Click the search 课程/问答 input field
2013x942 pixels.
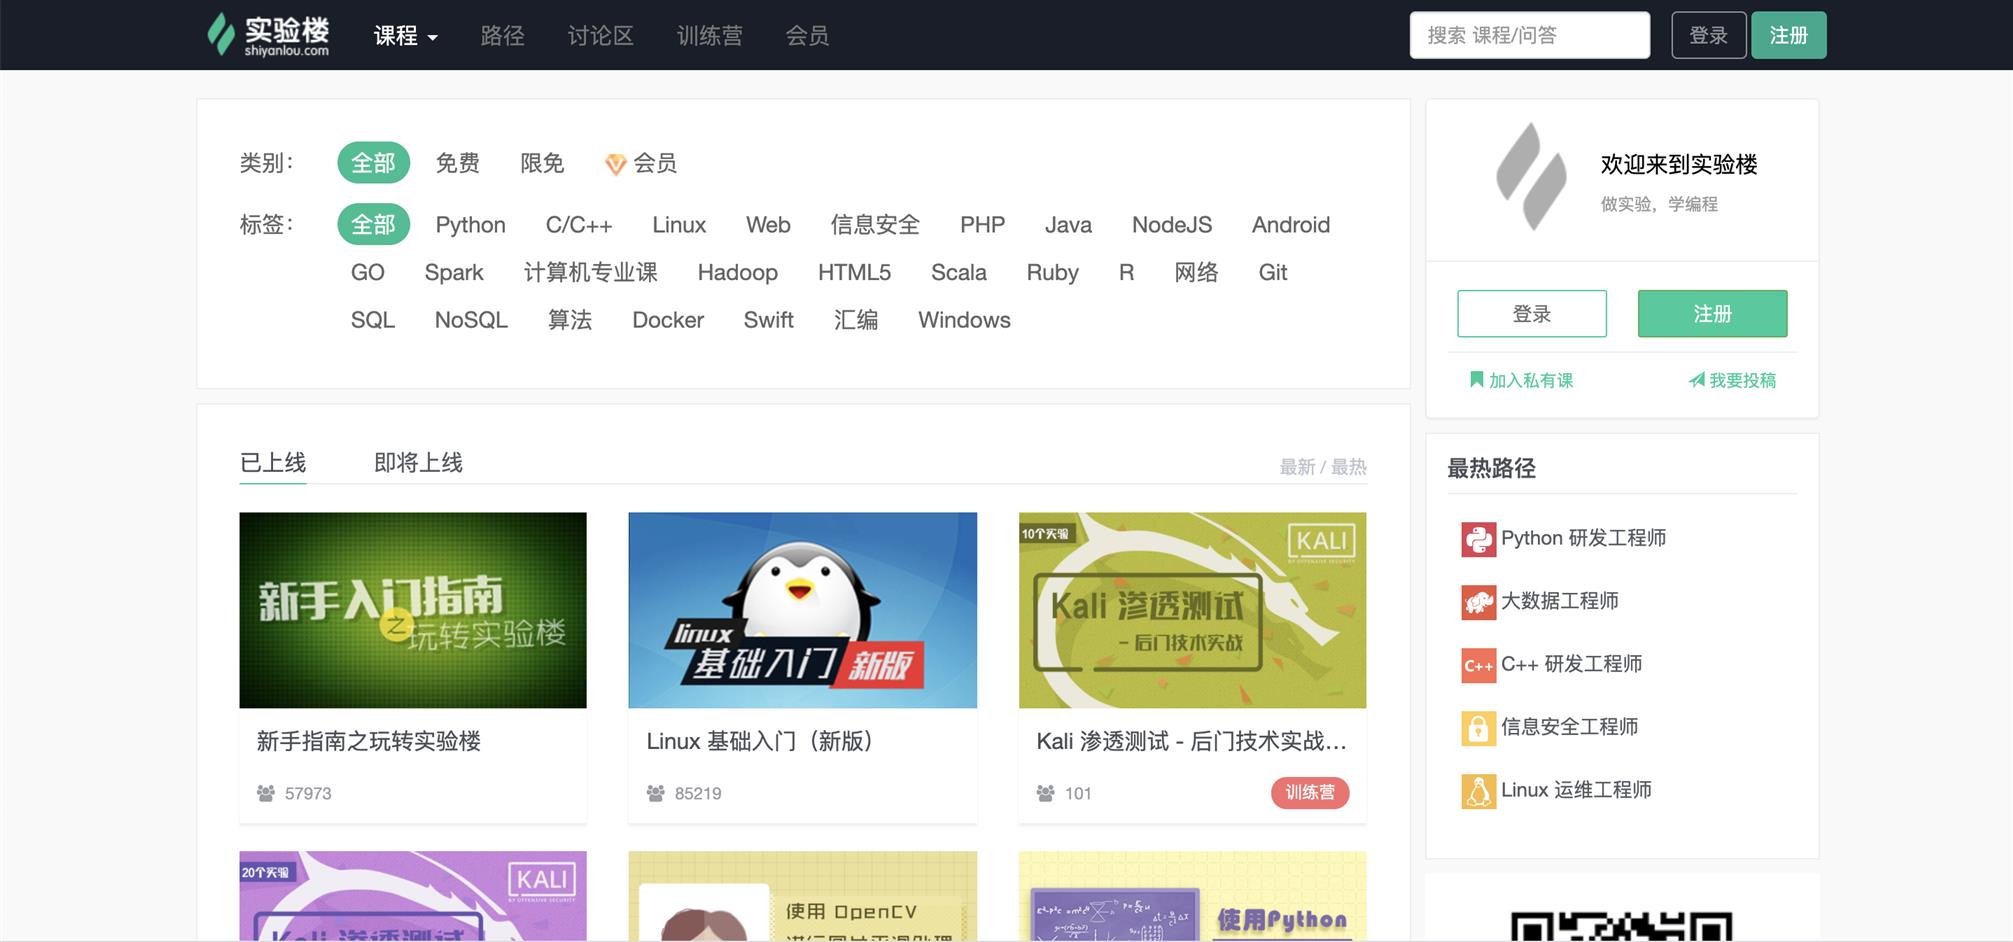[1529, 35]
